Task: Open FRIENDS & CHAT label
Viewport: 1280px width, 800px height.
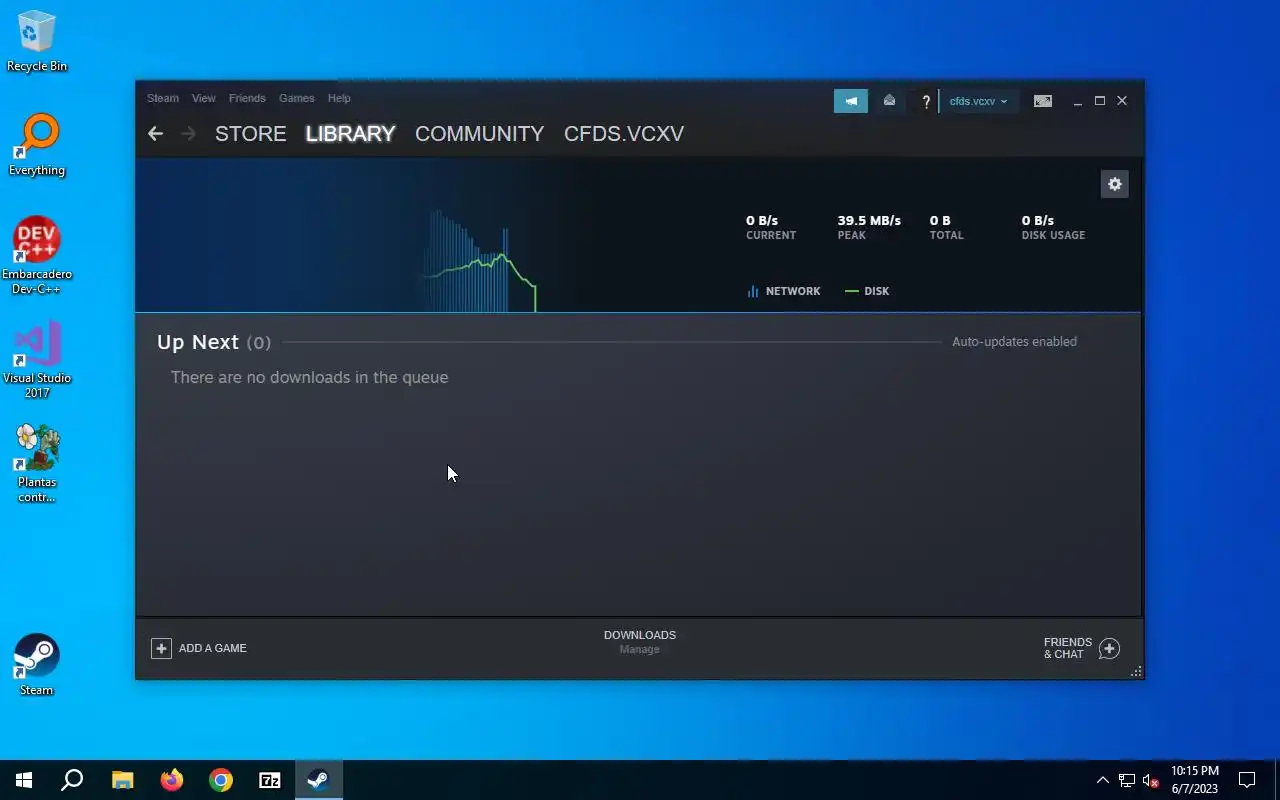Action: [1068, 648]
